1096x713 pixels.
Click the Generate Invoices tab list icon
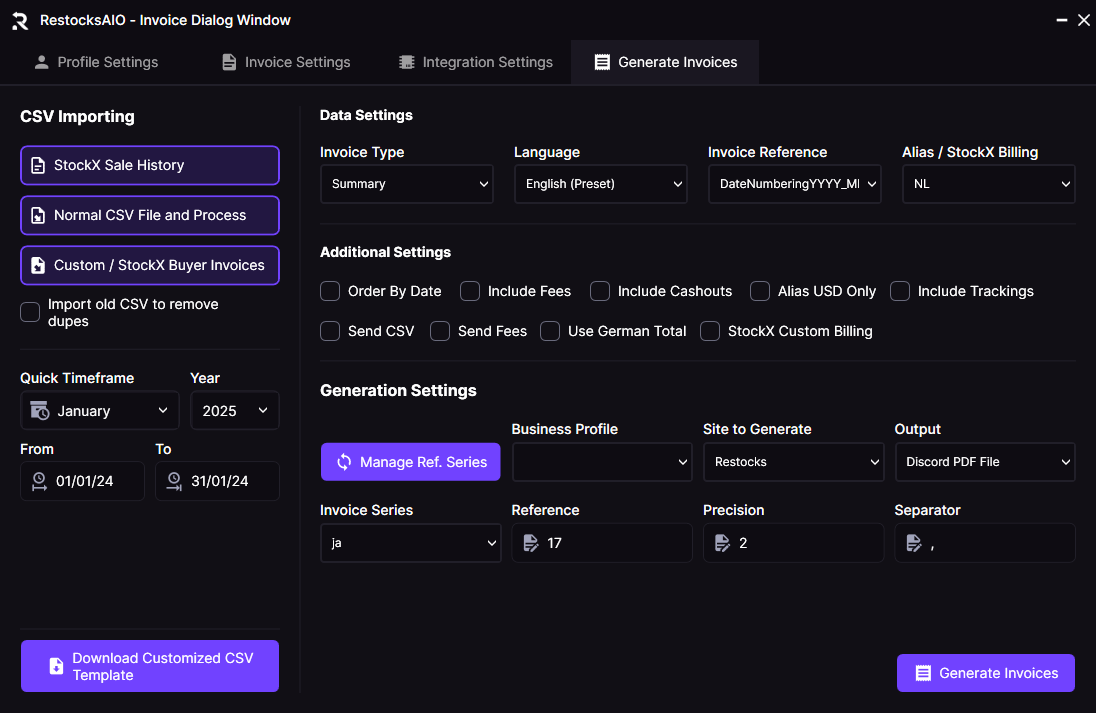coord(602,62)
